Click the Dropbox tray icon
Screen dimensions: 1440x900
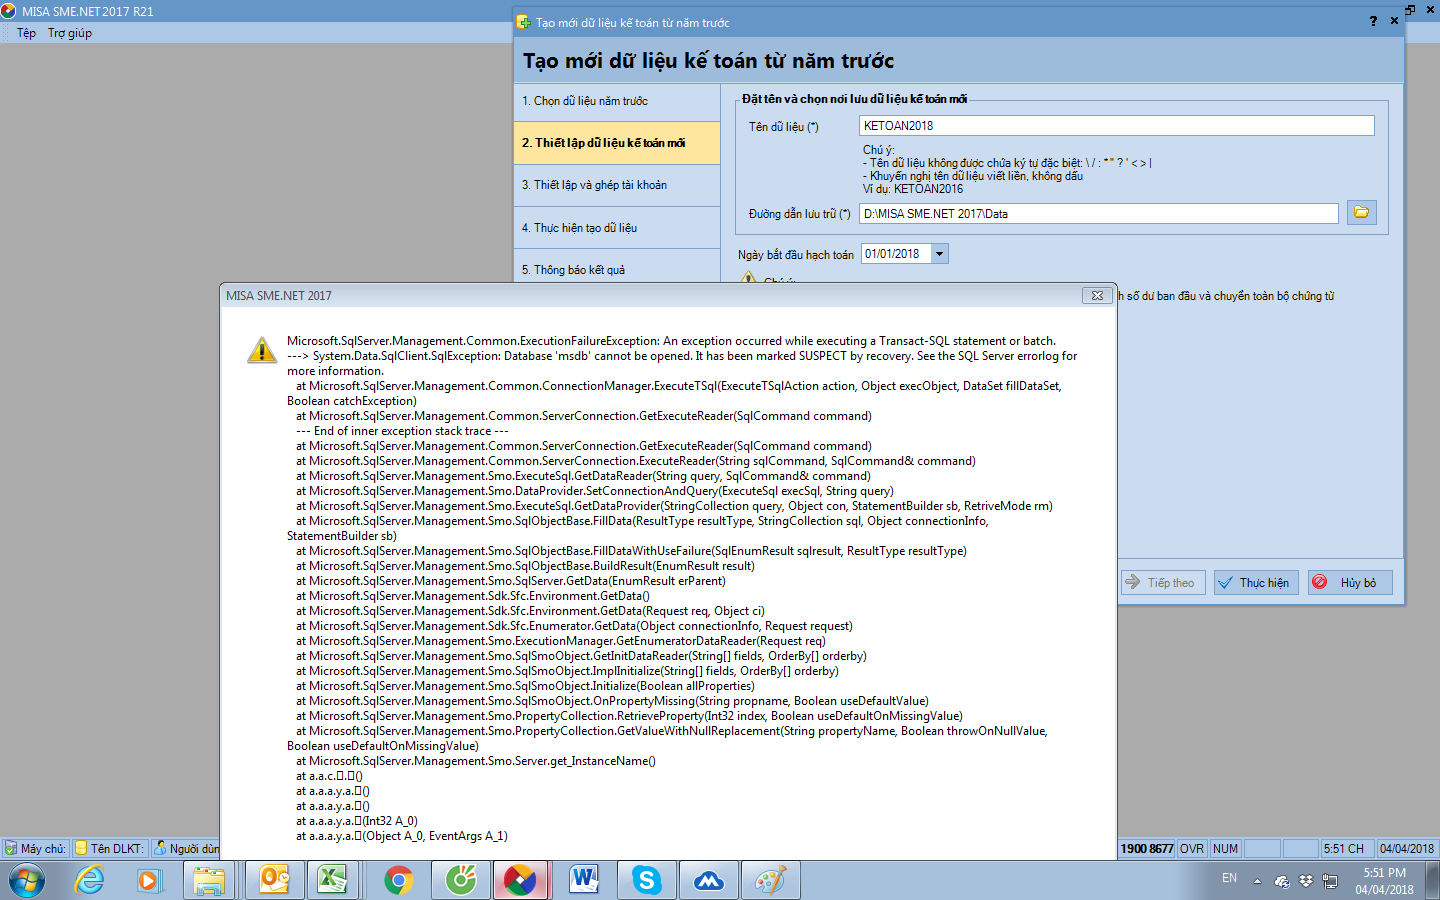click(x=1306, y=881)
